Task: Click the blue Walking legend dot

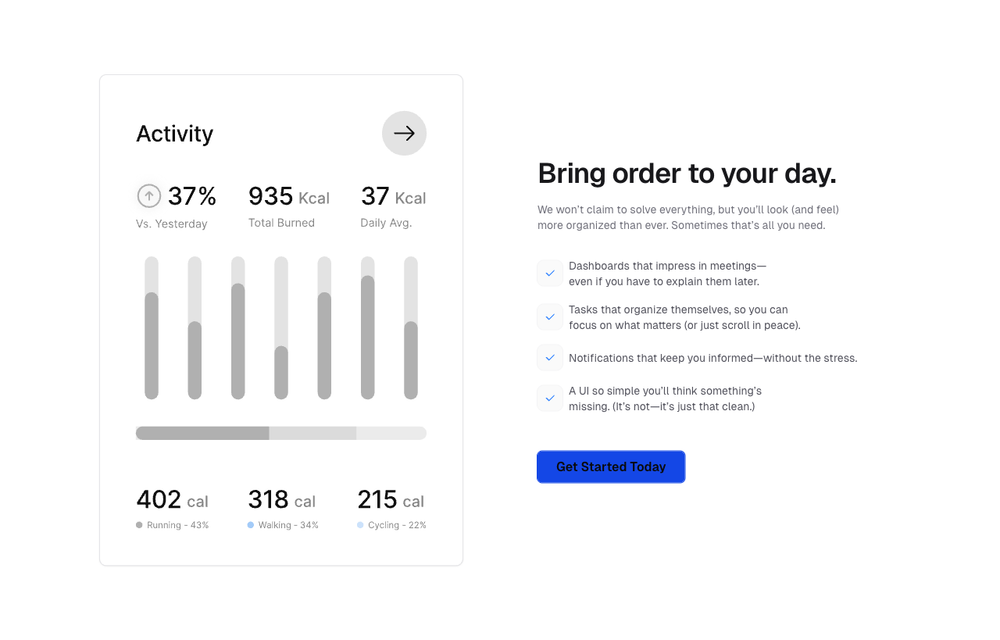Action: tap(251, 525)
